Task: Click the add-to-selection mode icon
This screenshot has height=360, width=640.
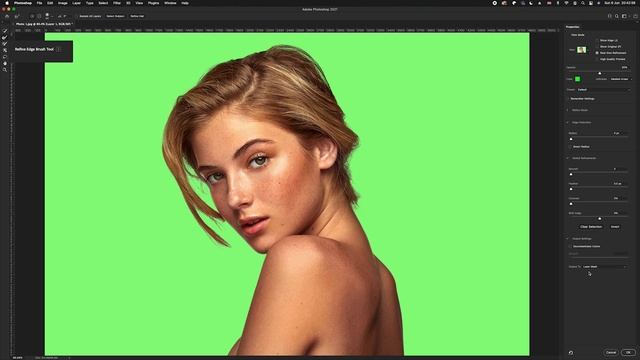Action: (x=32, y=16)
